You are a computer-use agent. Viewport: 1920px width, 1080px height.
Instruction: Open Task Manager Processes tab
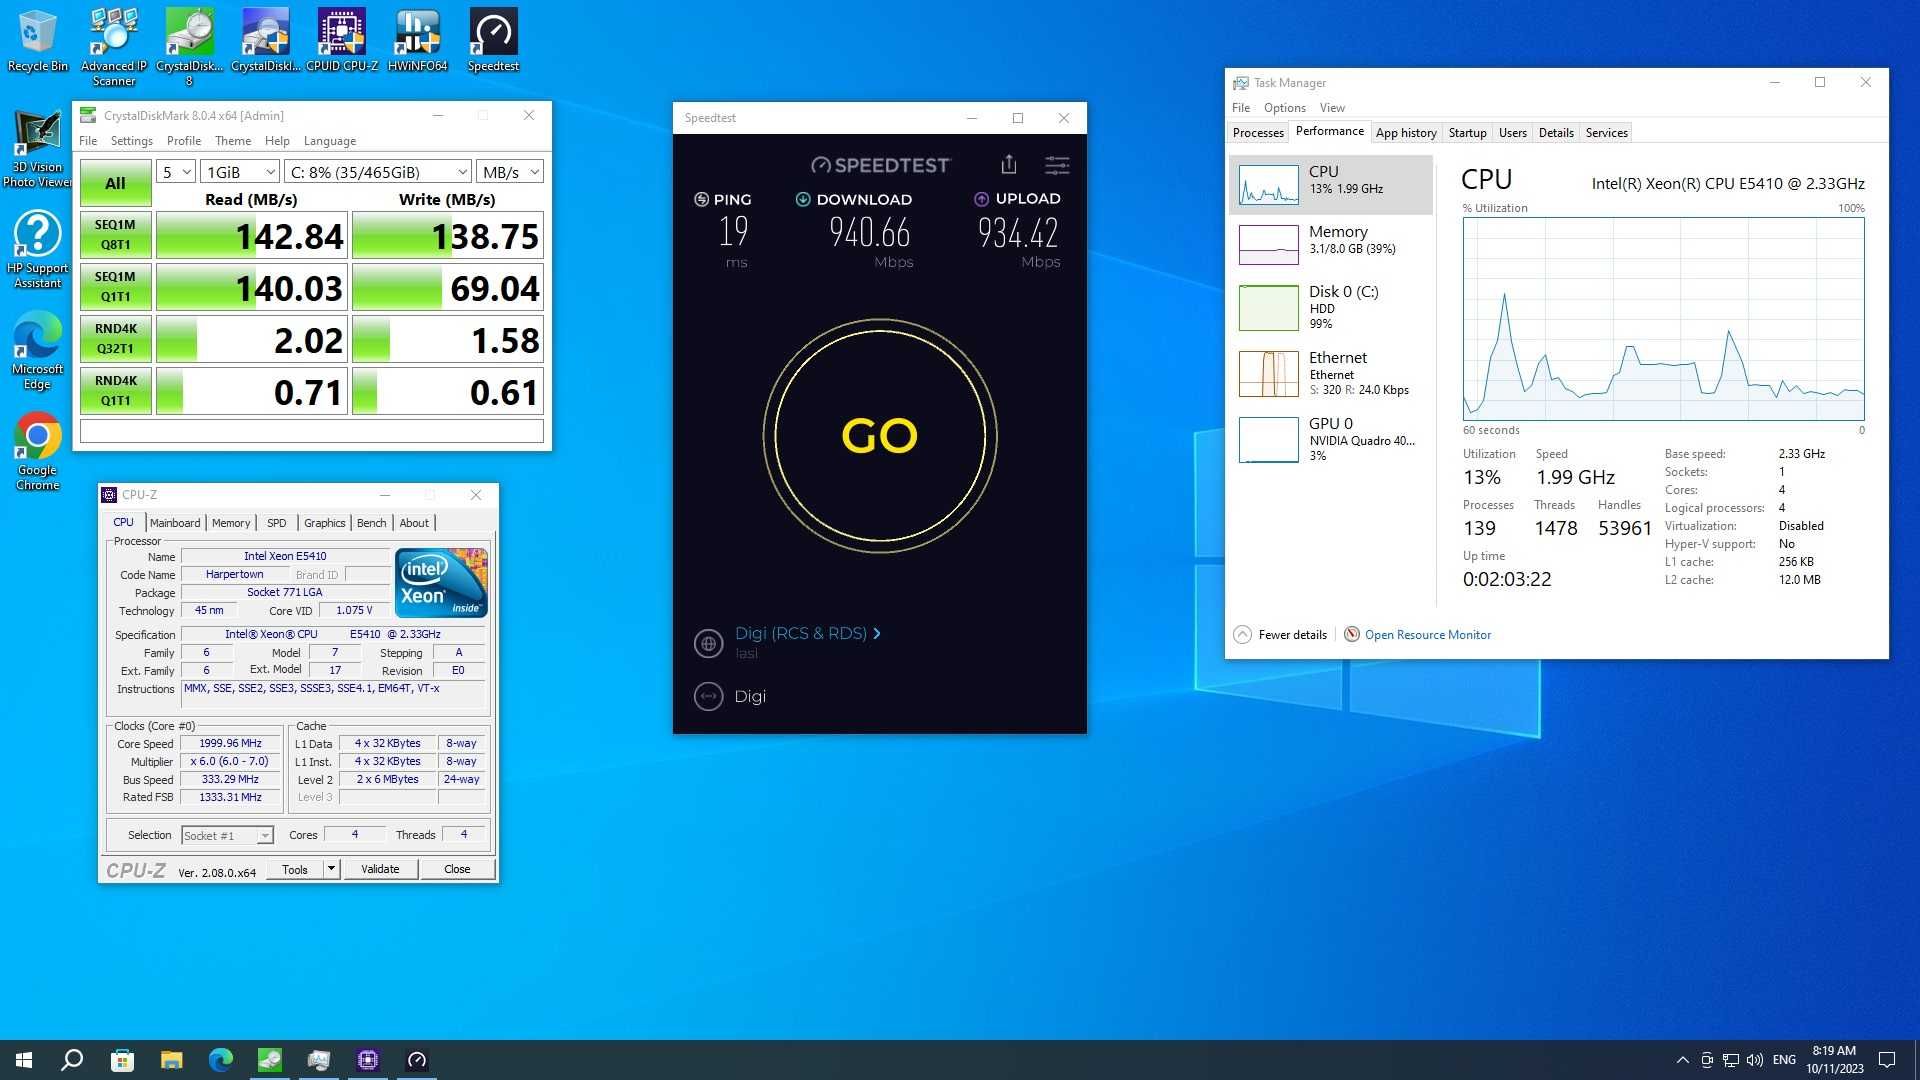[1258, 133]
